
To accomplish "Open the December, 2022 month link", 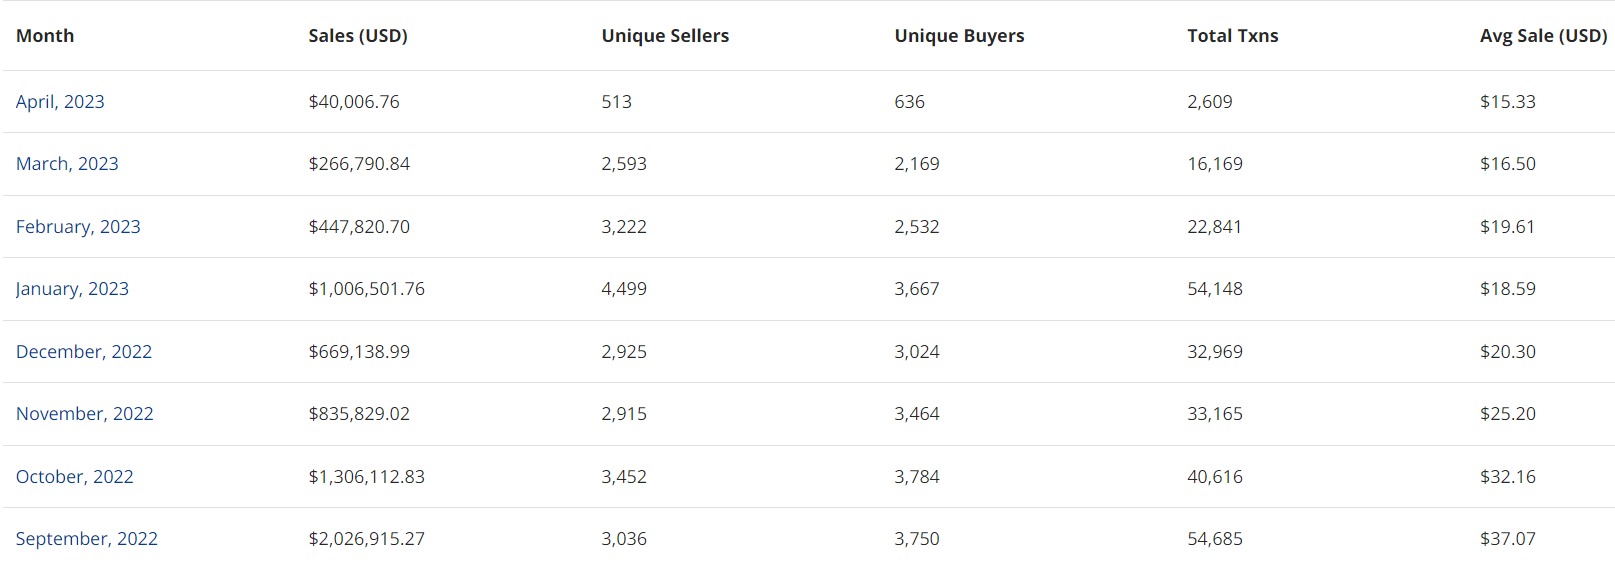I will [84, 352].
